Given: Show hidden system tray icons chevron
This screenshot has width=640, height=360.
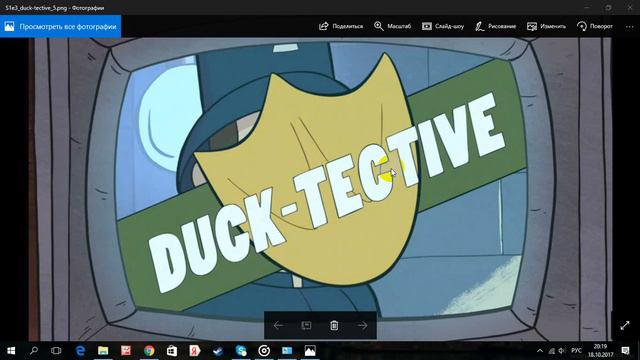Looking at the screenshot, I should [540, 351].
